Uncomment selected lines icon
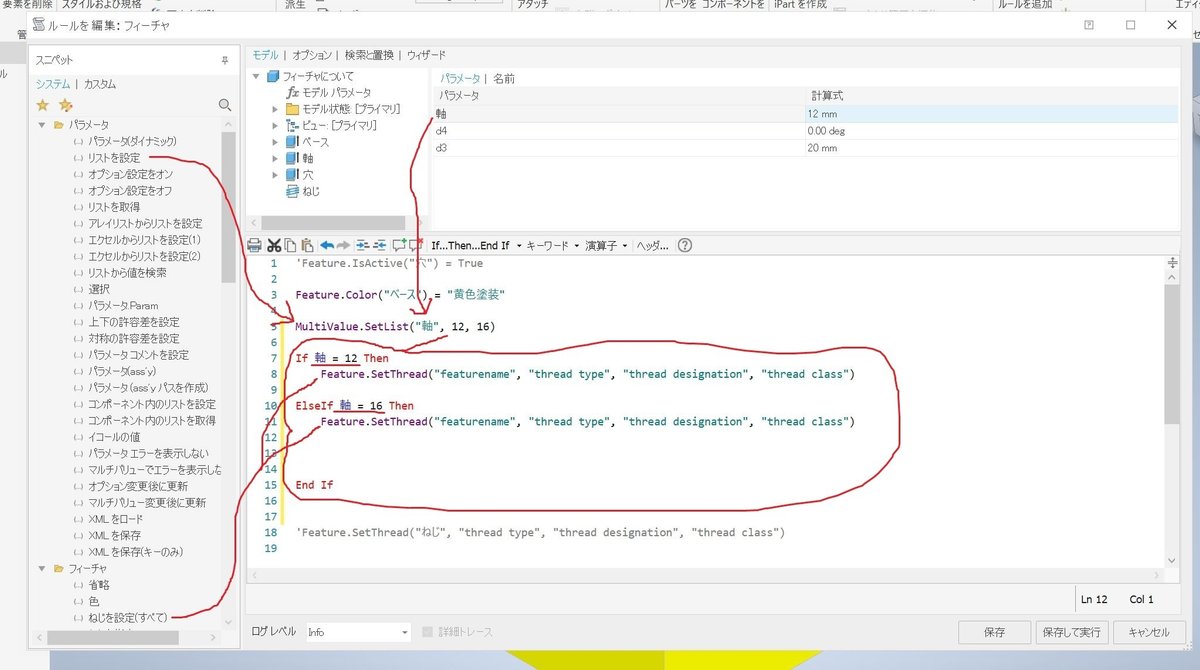This screenshot has height=670, width=1200. tap(416, 245)
